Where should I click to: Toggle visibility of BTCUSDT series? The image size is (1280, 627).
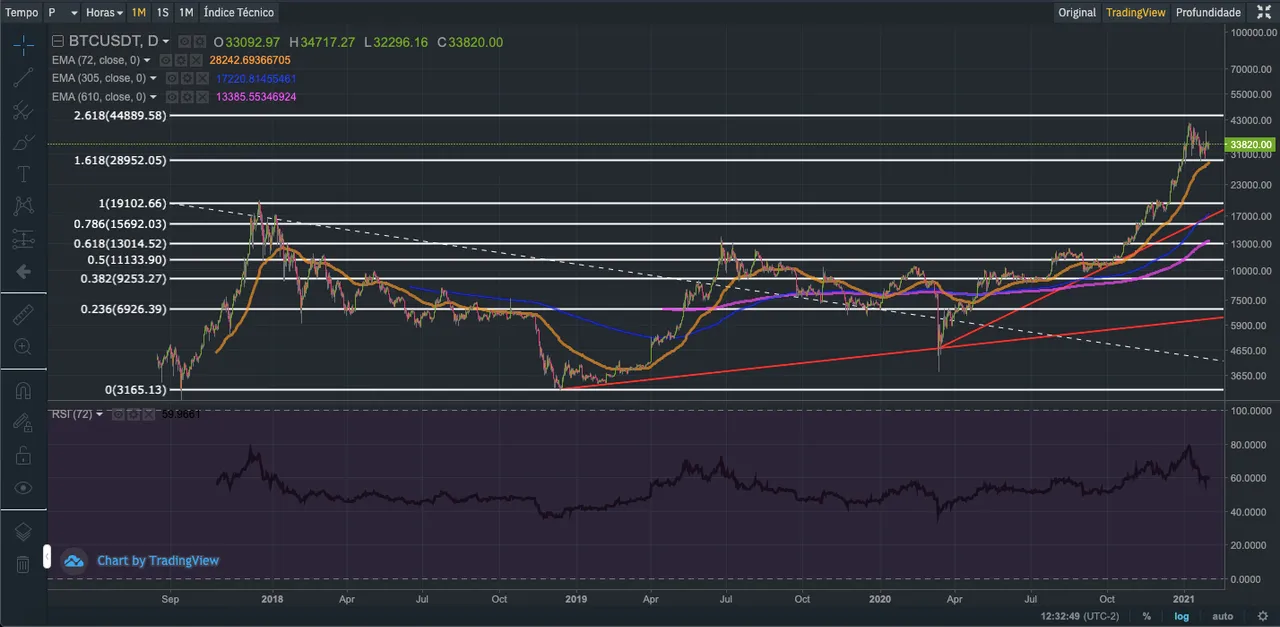184,42
